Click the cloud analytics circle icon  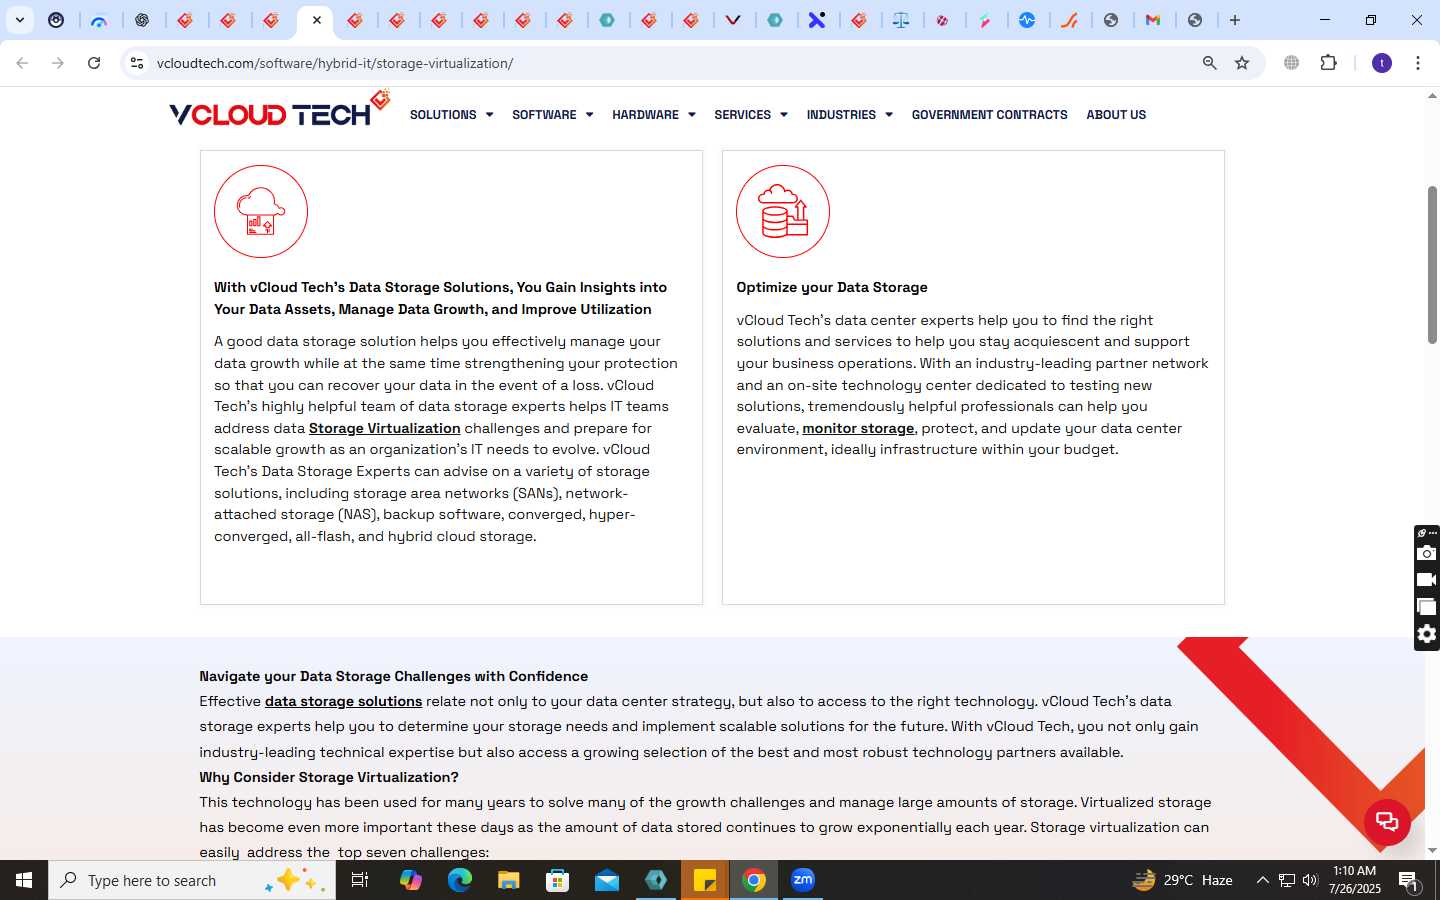click(261, 212)
